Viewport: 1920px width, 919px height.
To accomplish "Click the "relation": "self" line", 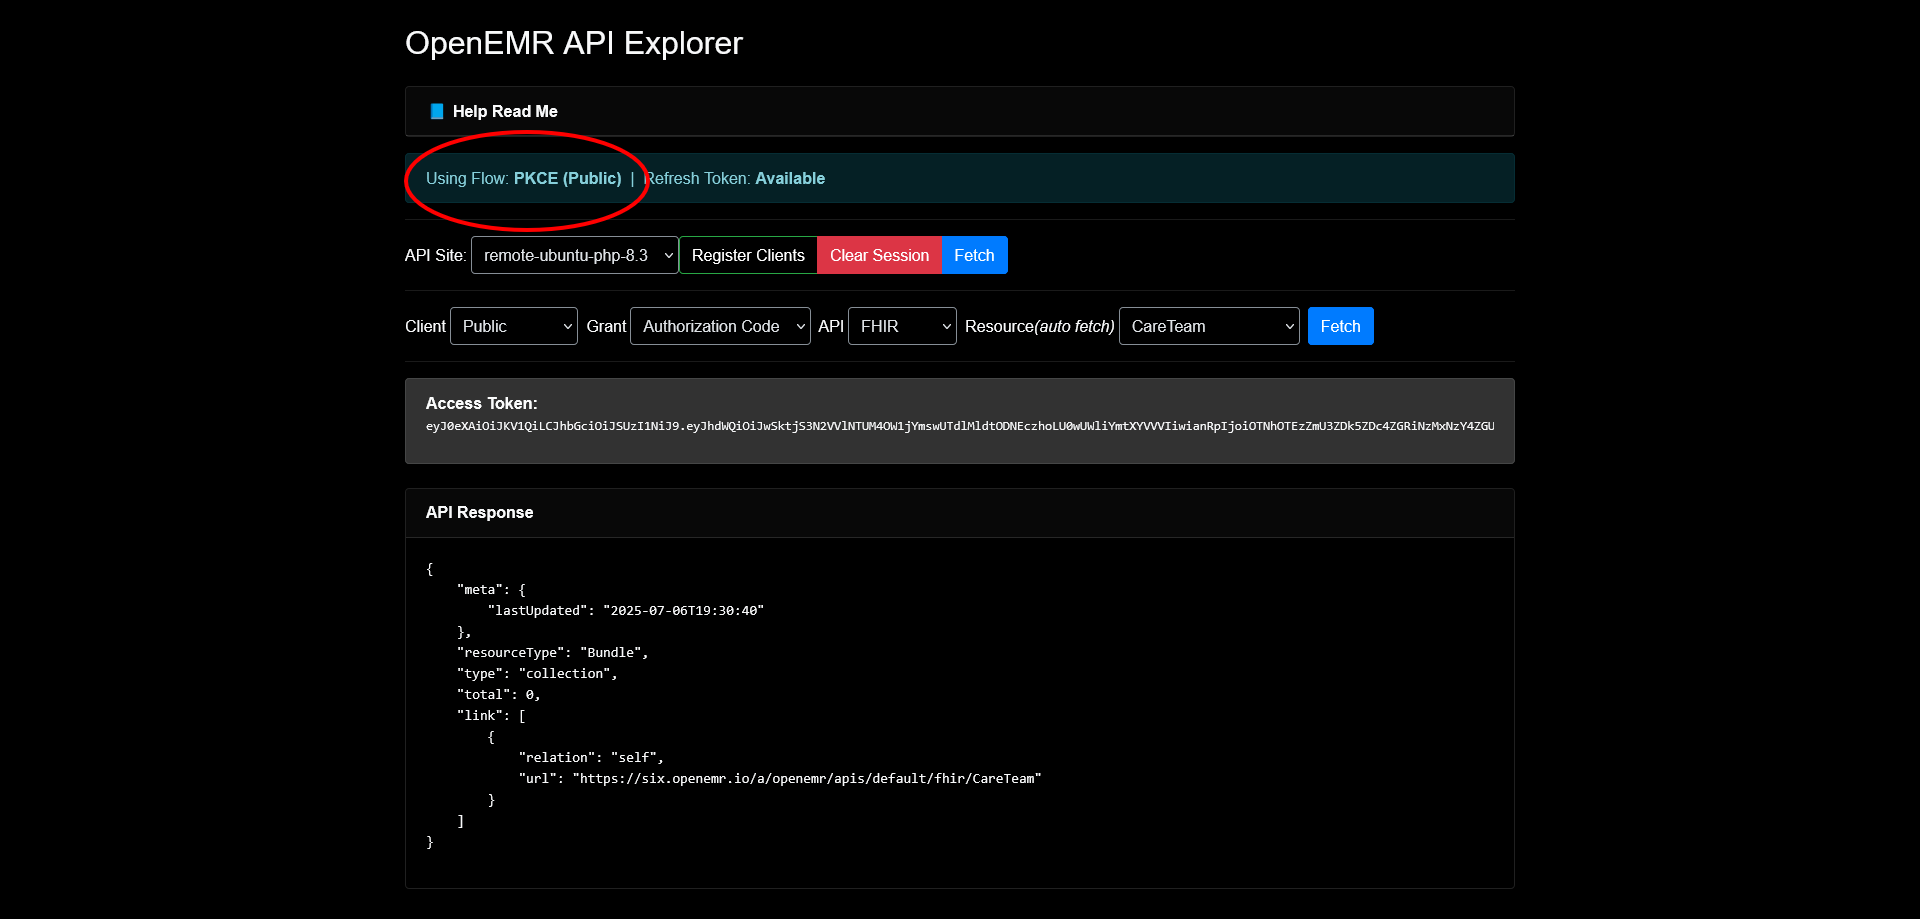I will tap(591, 757).
